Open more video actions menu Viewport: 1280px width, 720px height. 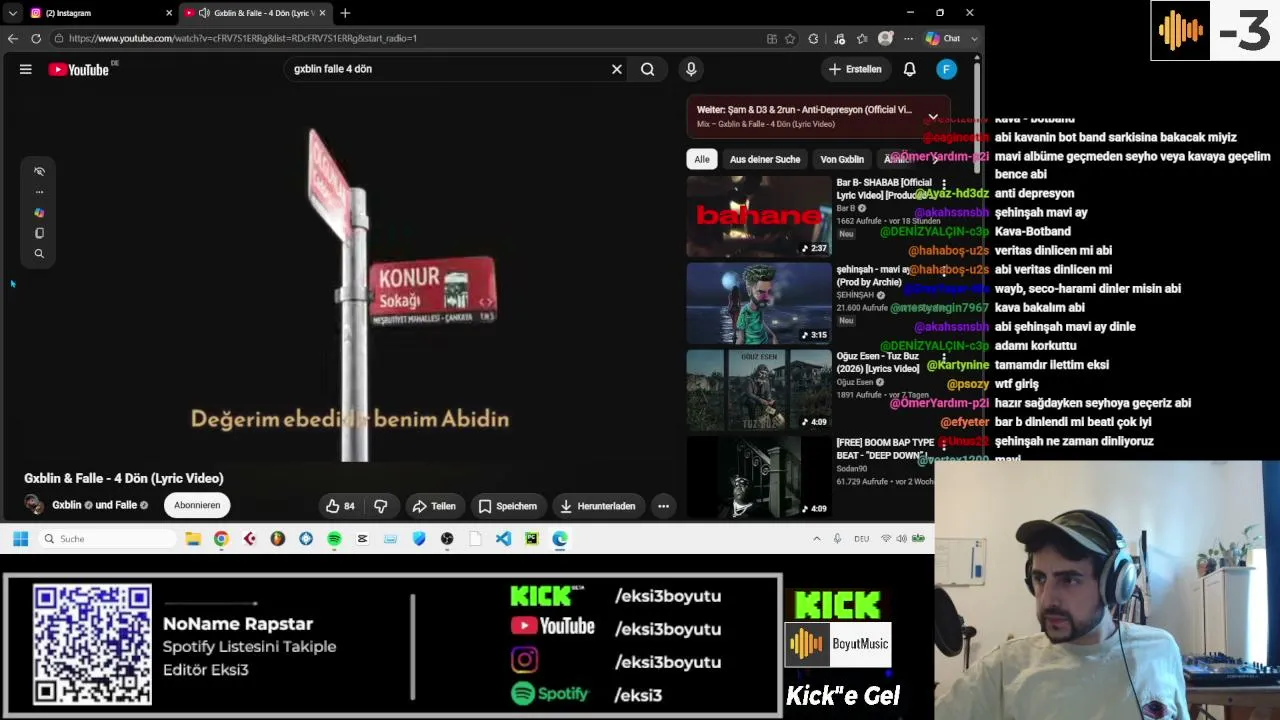663,506
